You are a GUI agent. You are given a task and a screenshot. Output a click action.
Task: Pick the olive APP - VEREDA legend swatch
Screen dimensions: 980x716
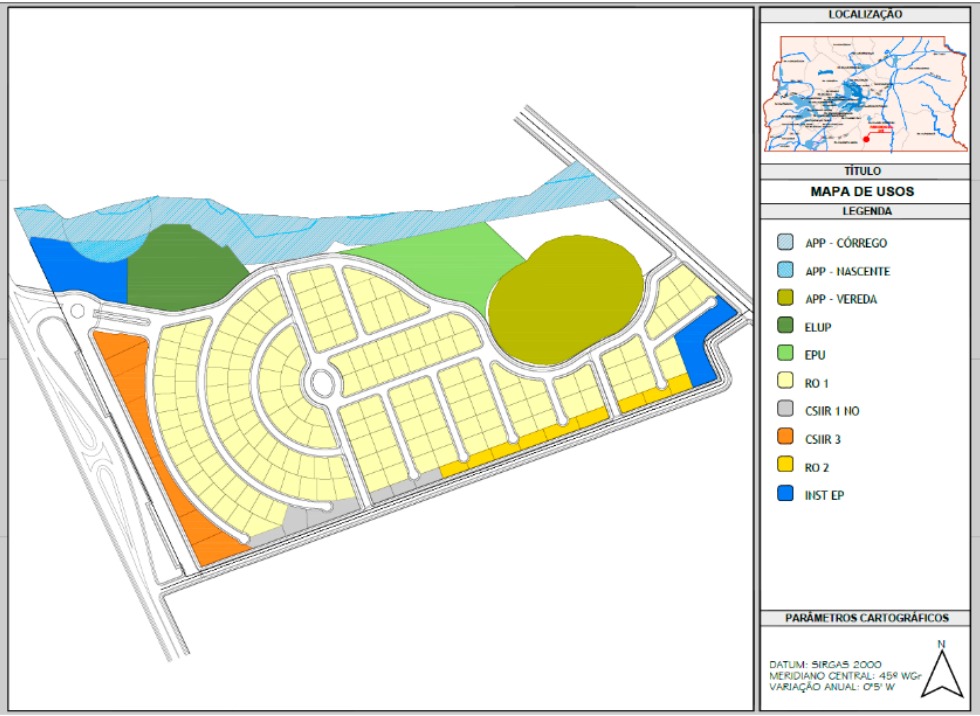(x=788, y=299)
